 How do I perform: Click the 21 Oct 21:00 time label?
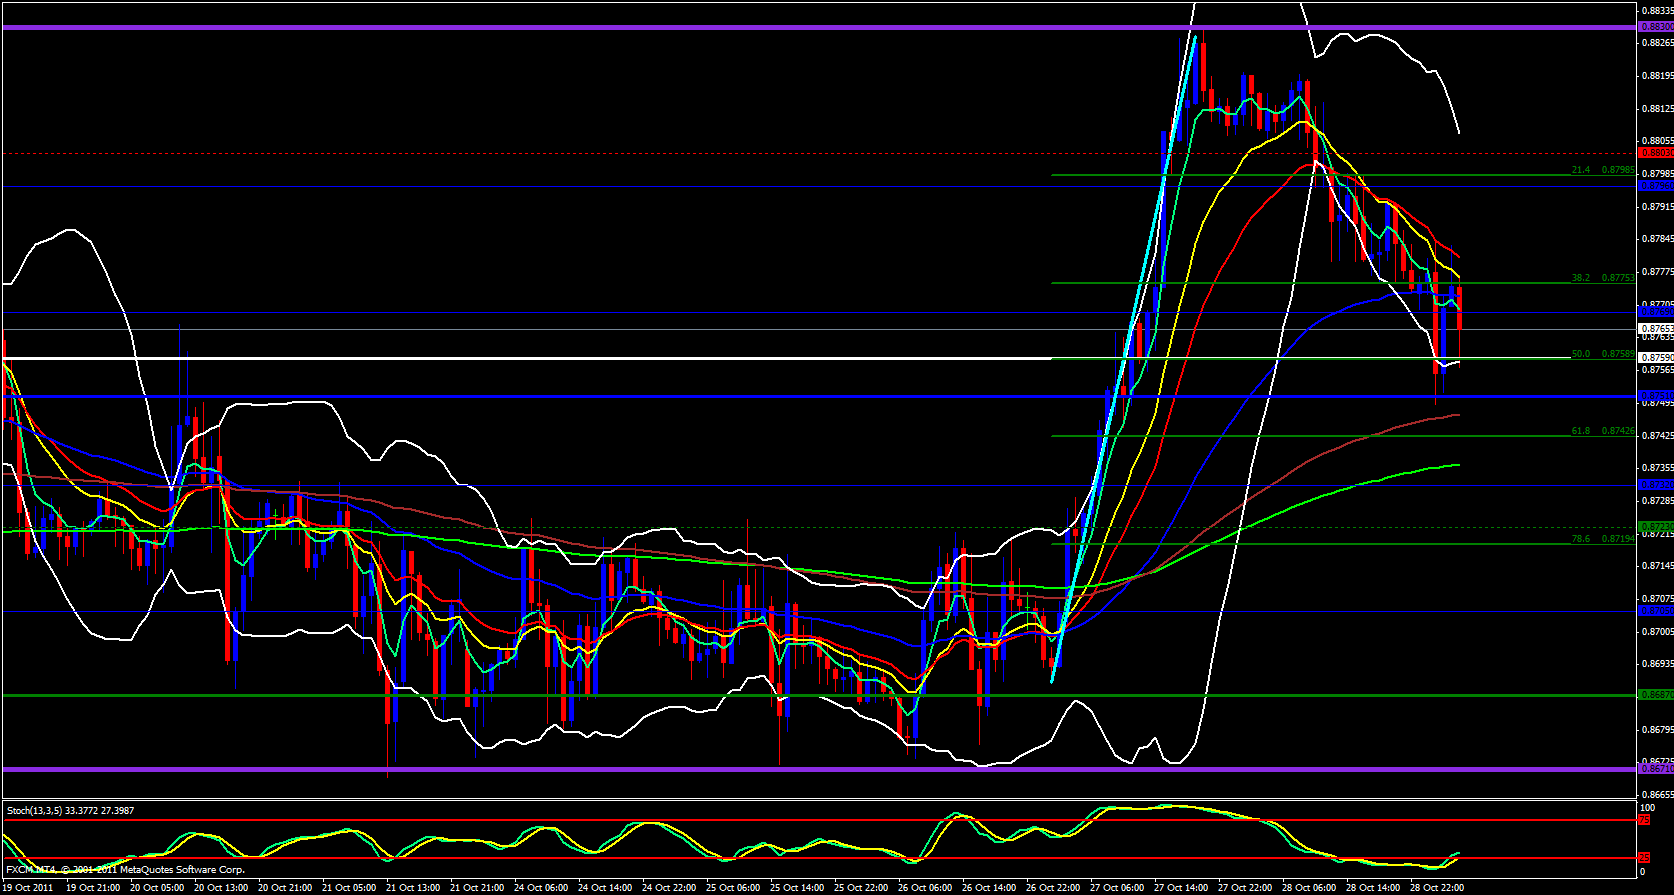pos(477,887)
